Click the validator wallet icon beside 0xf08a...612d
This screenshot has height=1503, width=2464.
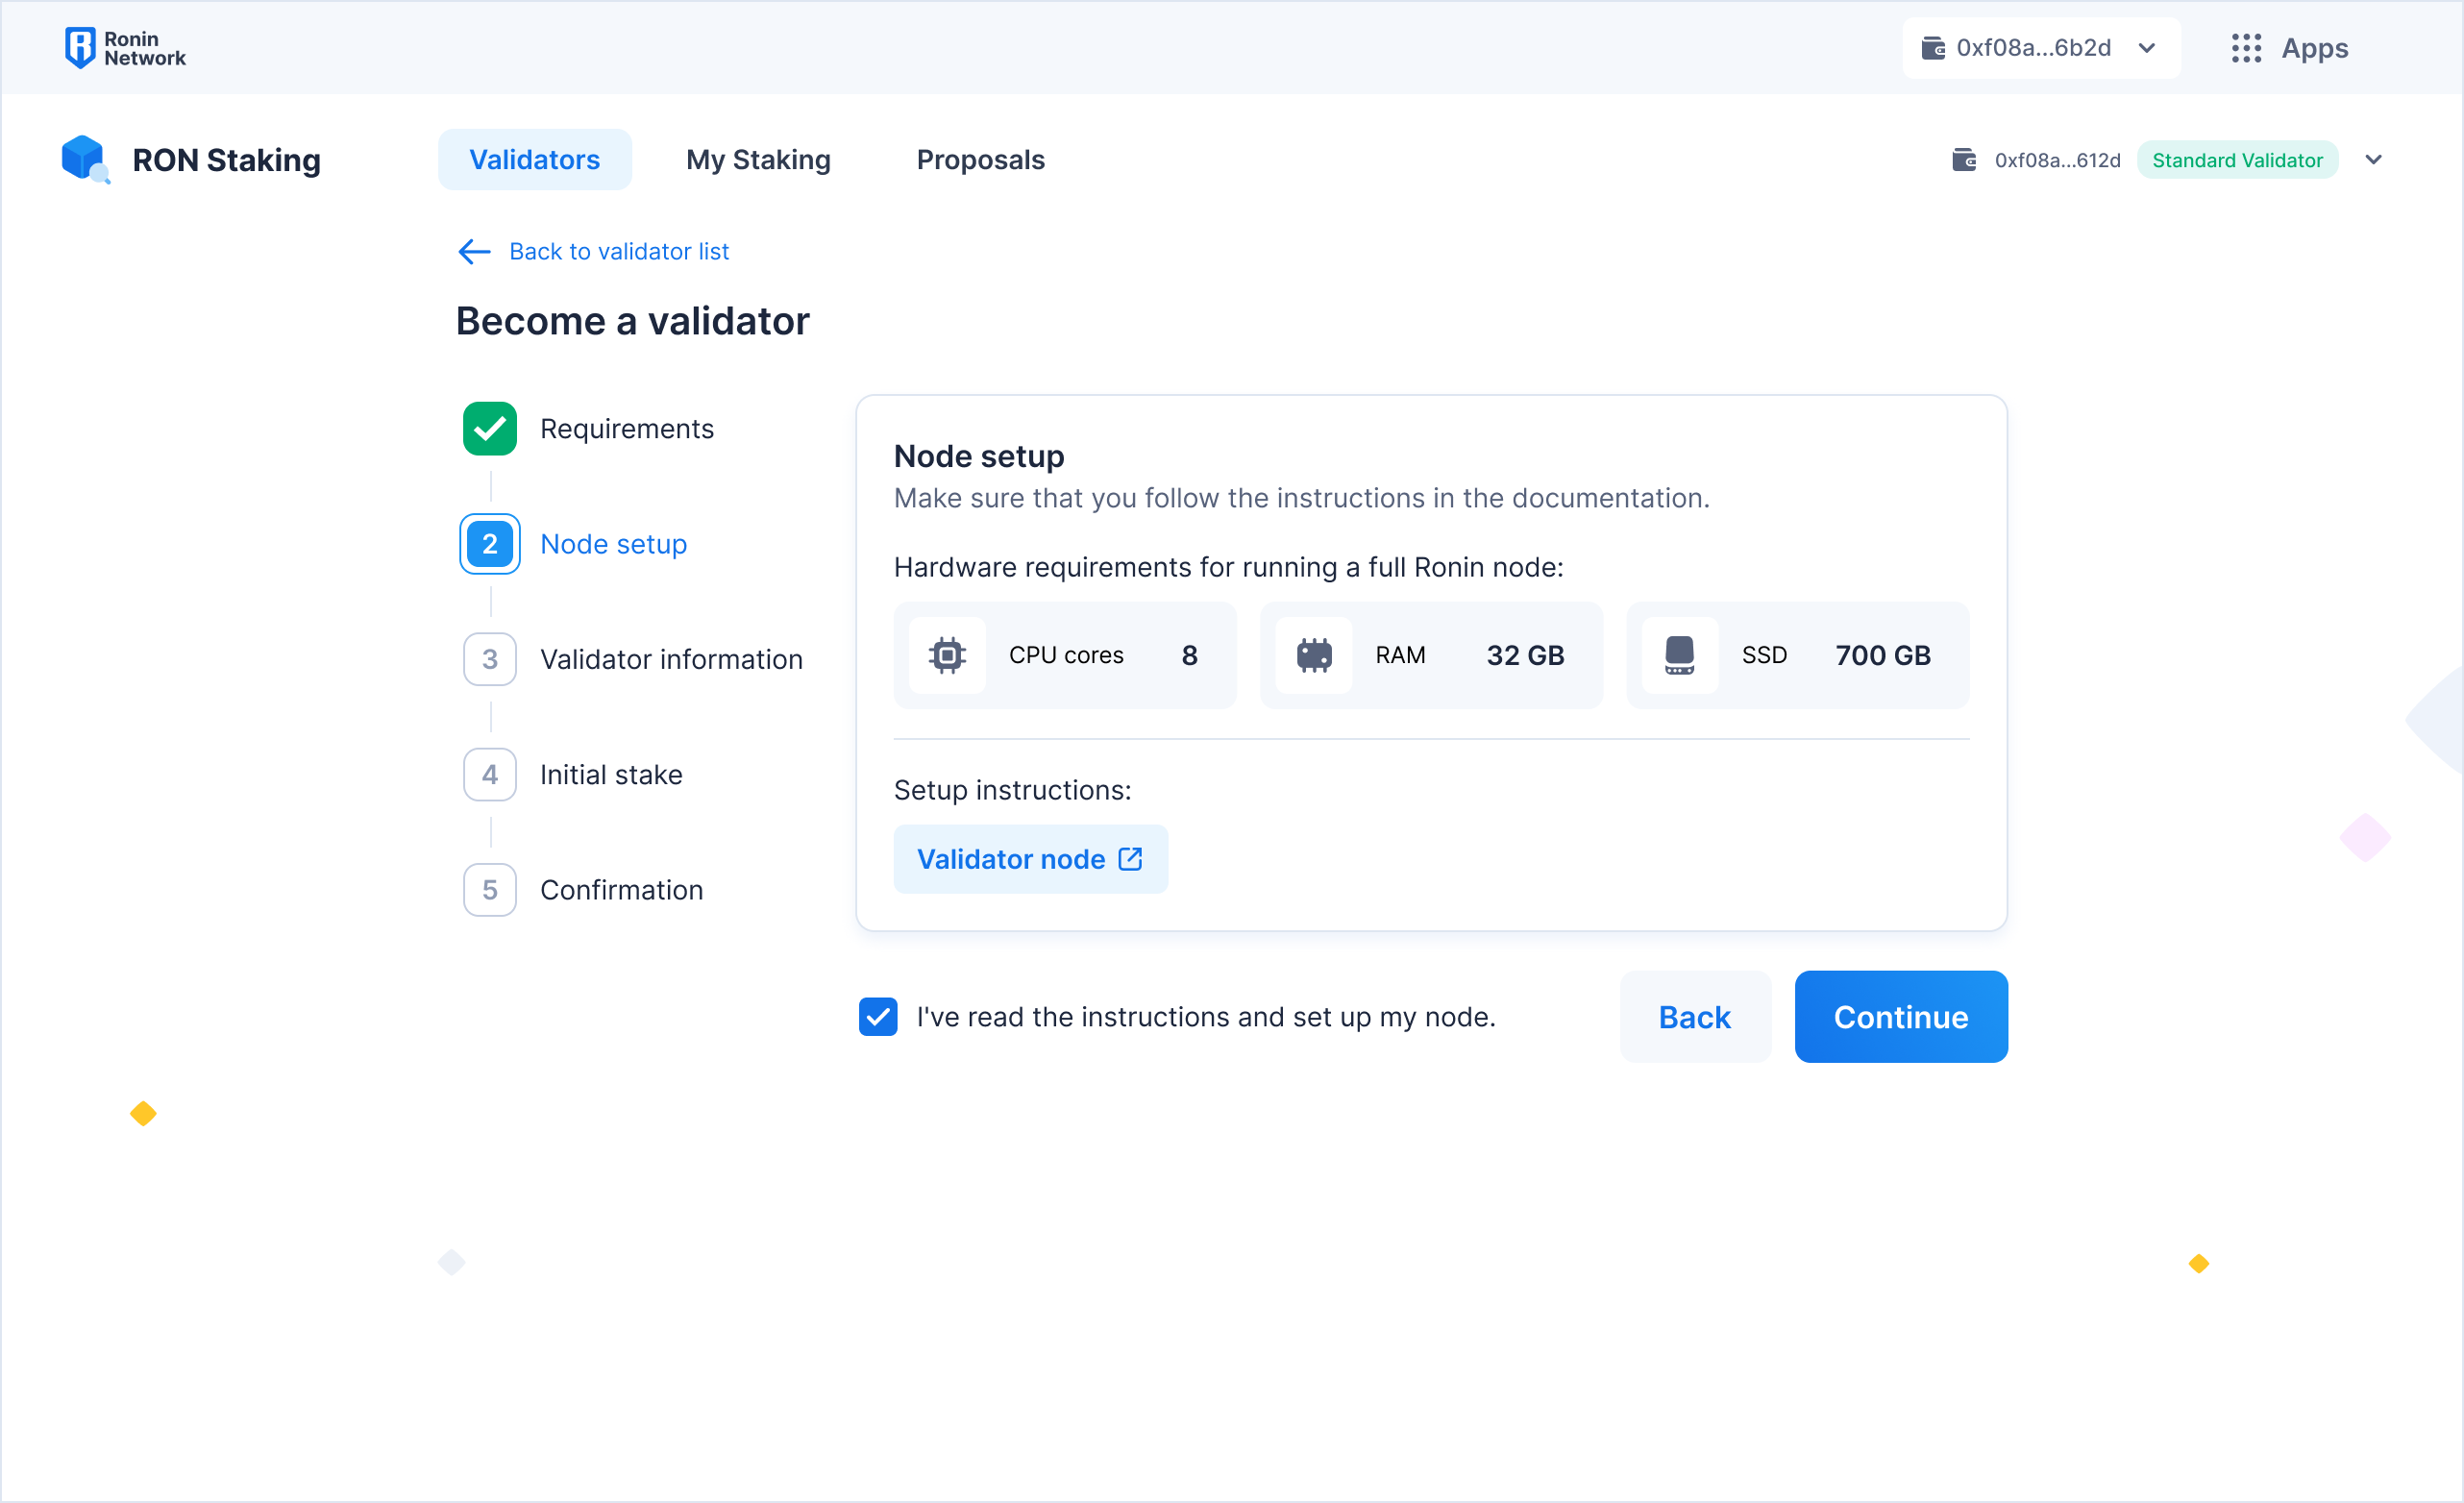click(1963, 160)
